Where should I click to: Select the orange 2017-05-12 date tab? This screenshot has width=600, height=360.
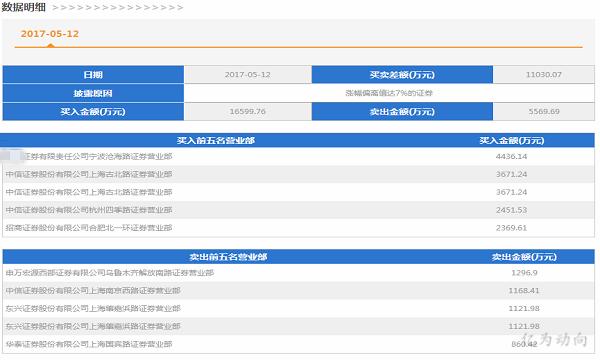(50, 34)
